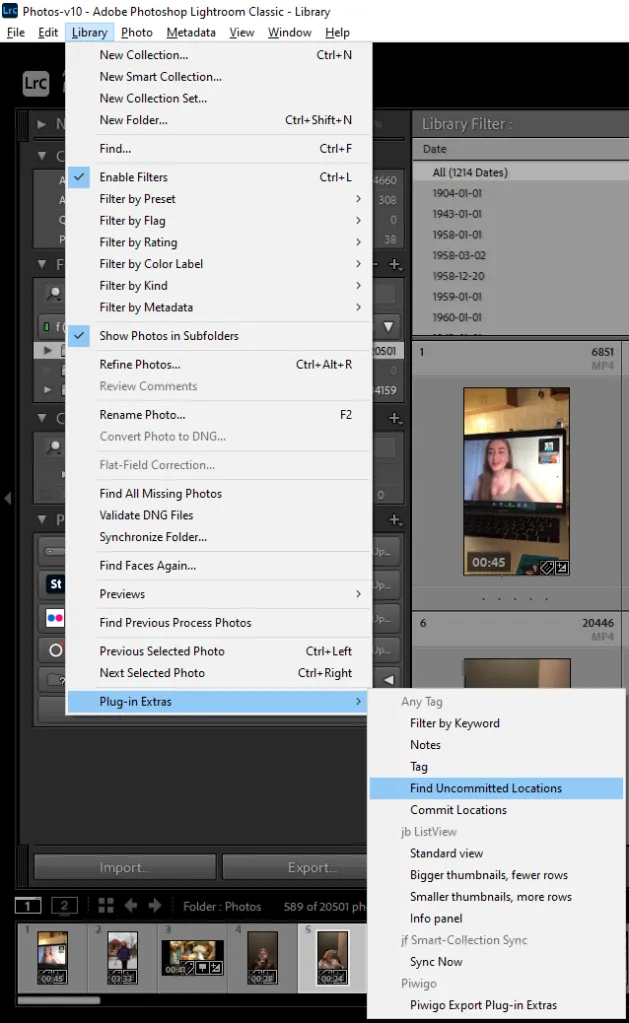Image resolution: width=629 pixels, height=1023 pixels.
Task: Open the second window '2' display button
Action: [64, 906]
